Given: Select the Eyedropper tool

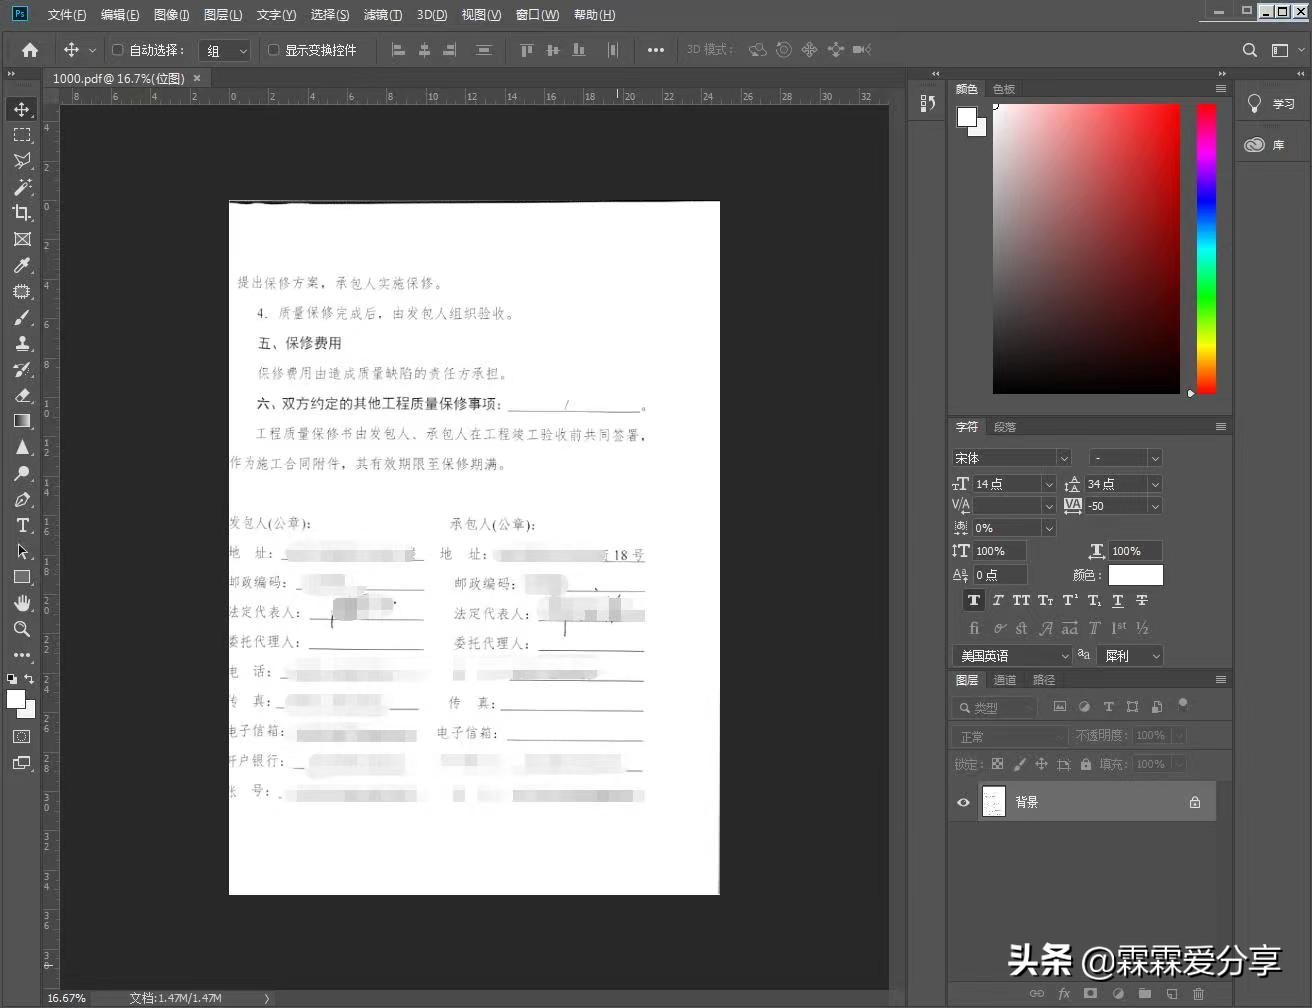Looking at the screenshot, I should click(22, 265).
